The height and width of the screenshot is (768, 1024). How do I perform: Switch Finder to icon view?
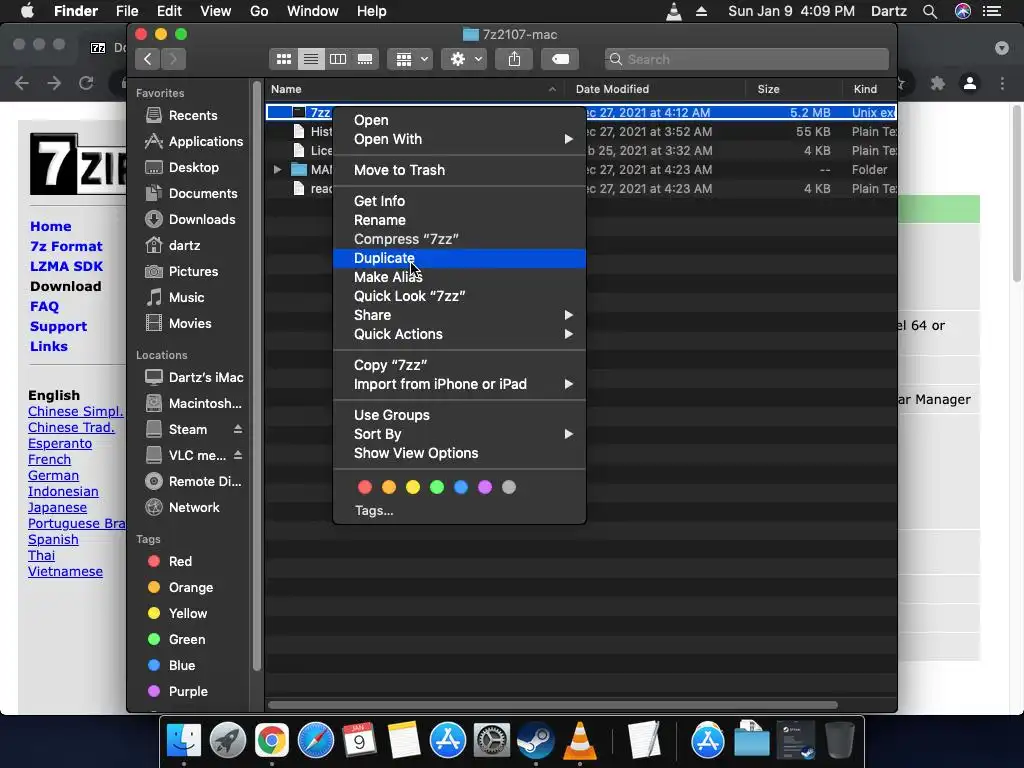(283, 59)
